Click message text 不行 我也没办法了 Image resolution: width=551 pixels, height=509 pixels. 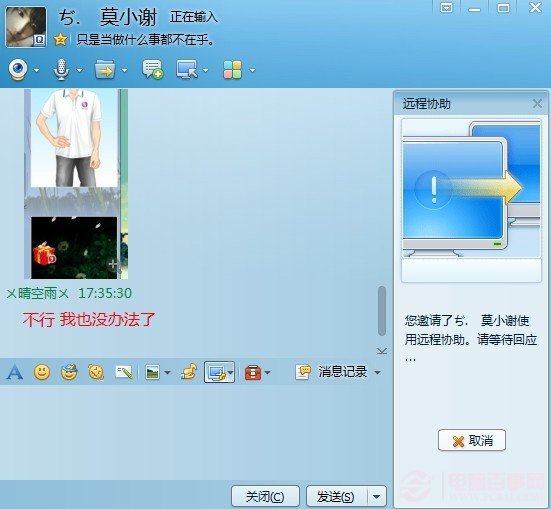click(89, 320)
